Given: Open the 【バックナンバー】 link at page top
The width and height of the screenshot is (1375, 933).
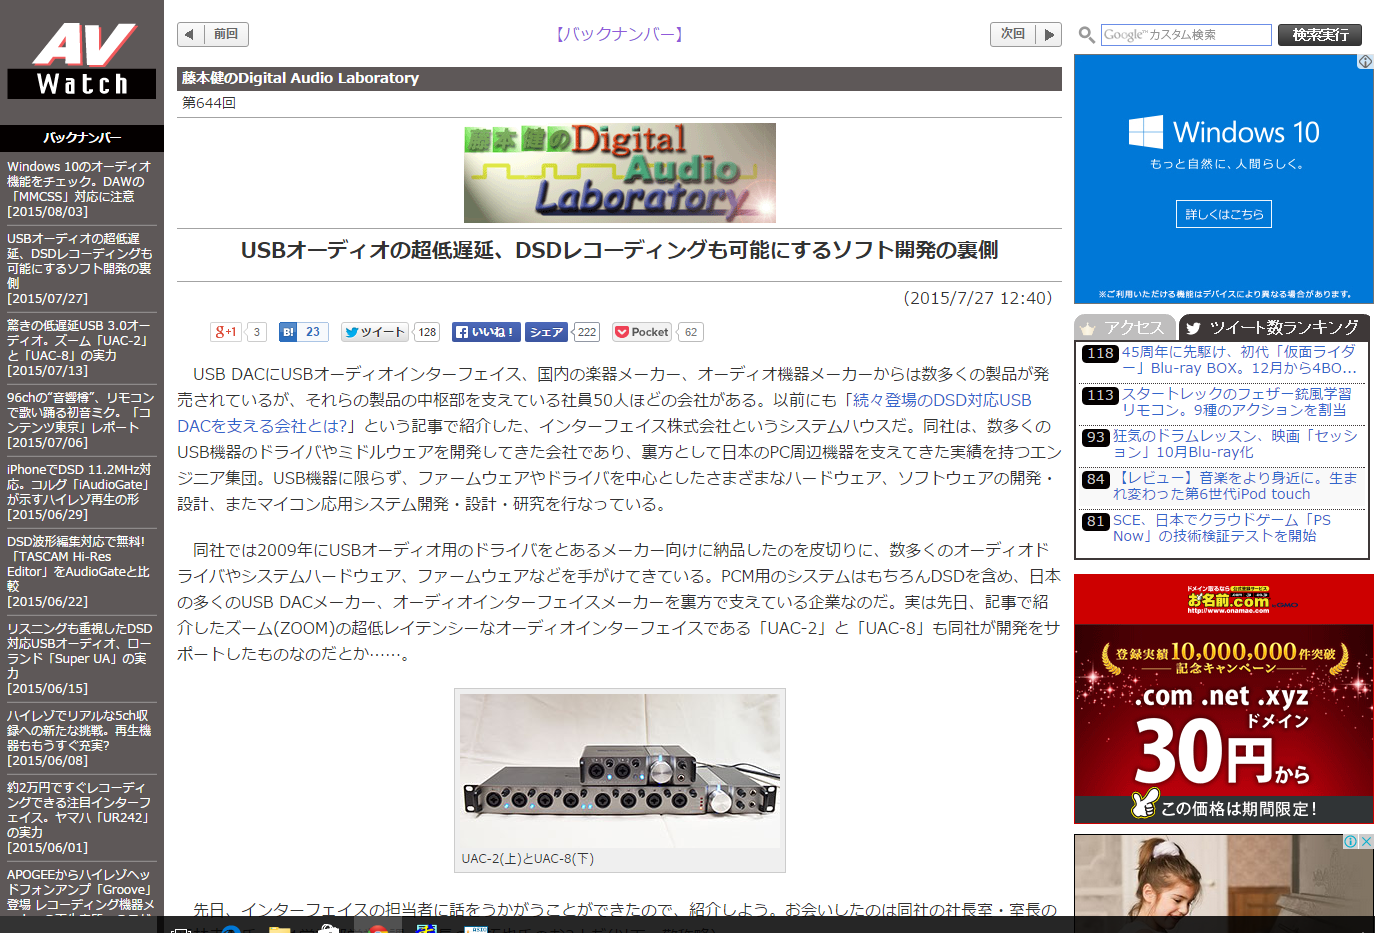Looking at the screenshot, I should click(620, 34).
